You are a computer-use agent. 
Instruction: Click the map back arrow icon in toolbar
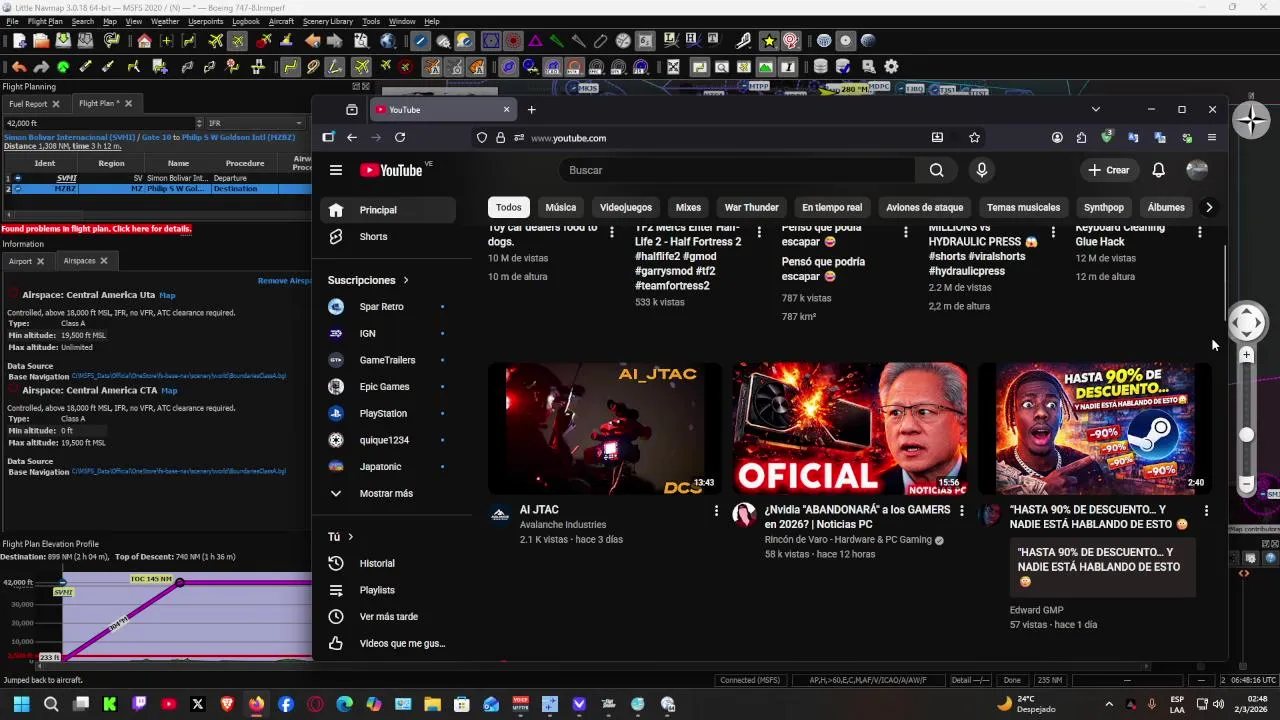tap(313, 41)
